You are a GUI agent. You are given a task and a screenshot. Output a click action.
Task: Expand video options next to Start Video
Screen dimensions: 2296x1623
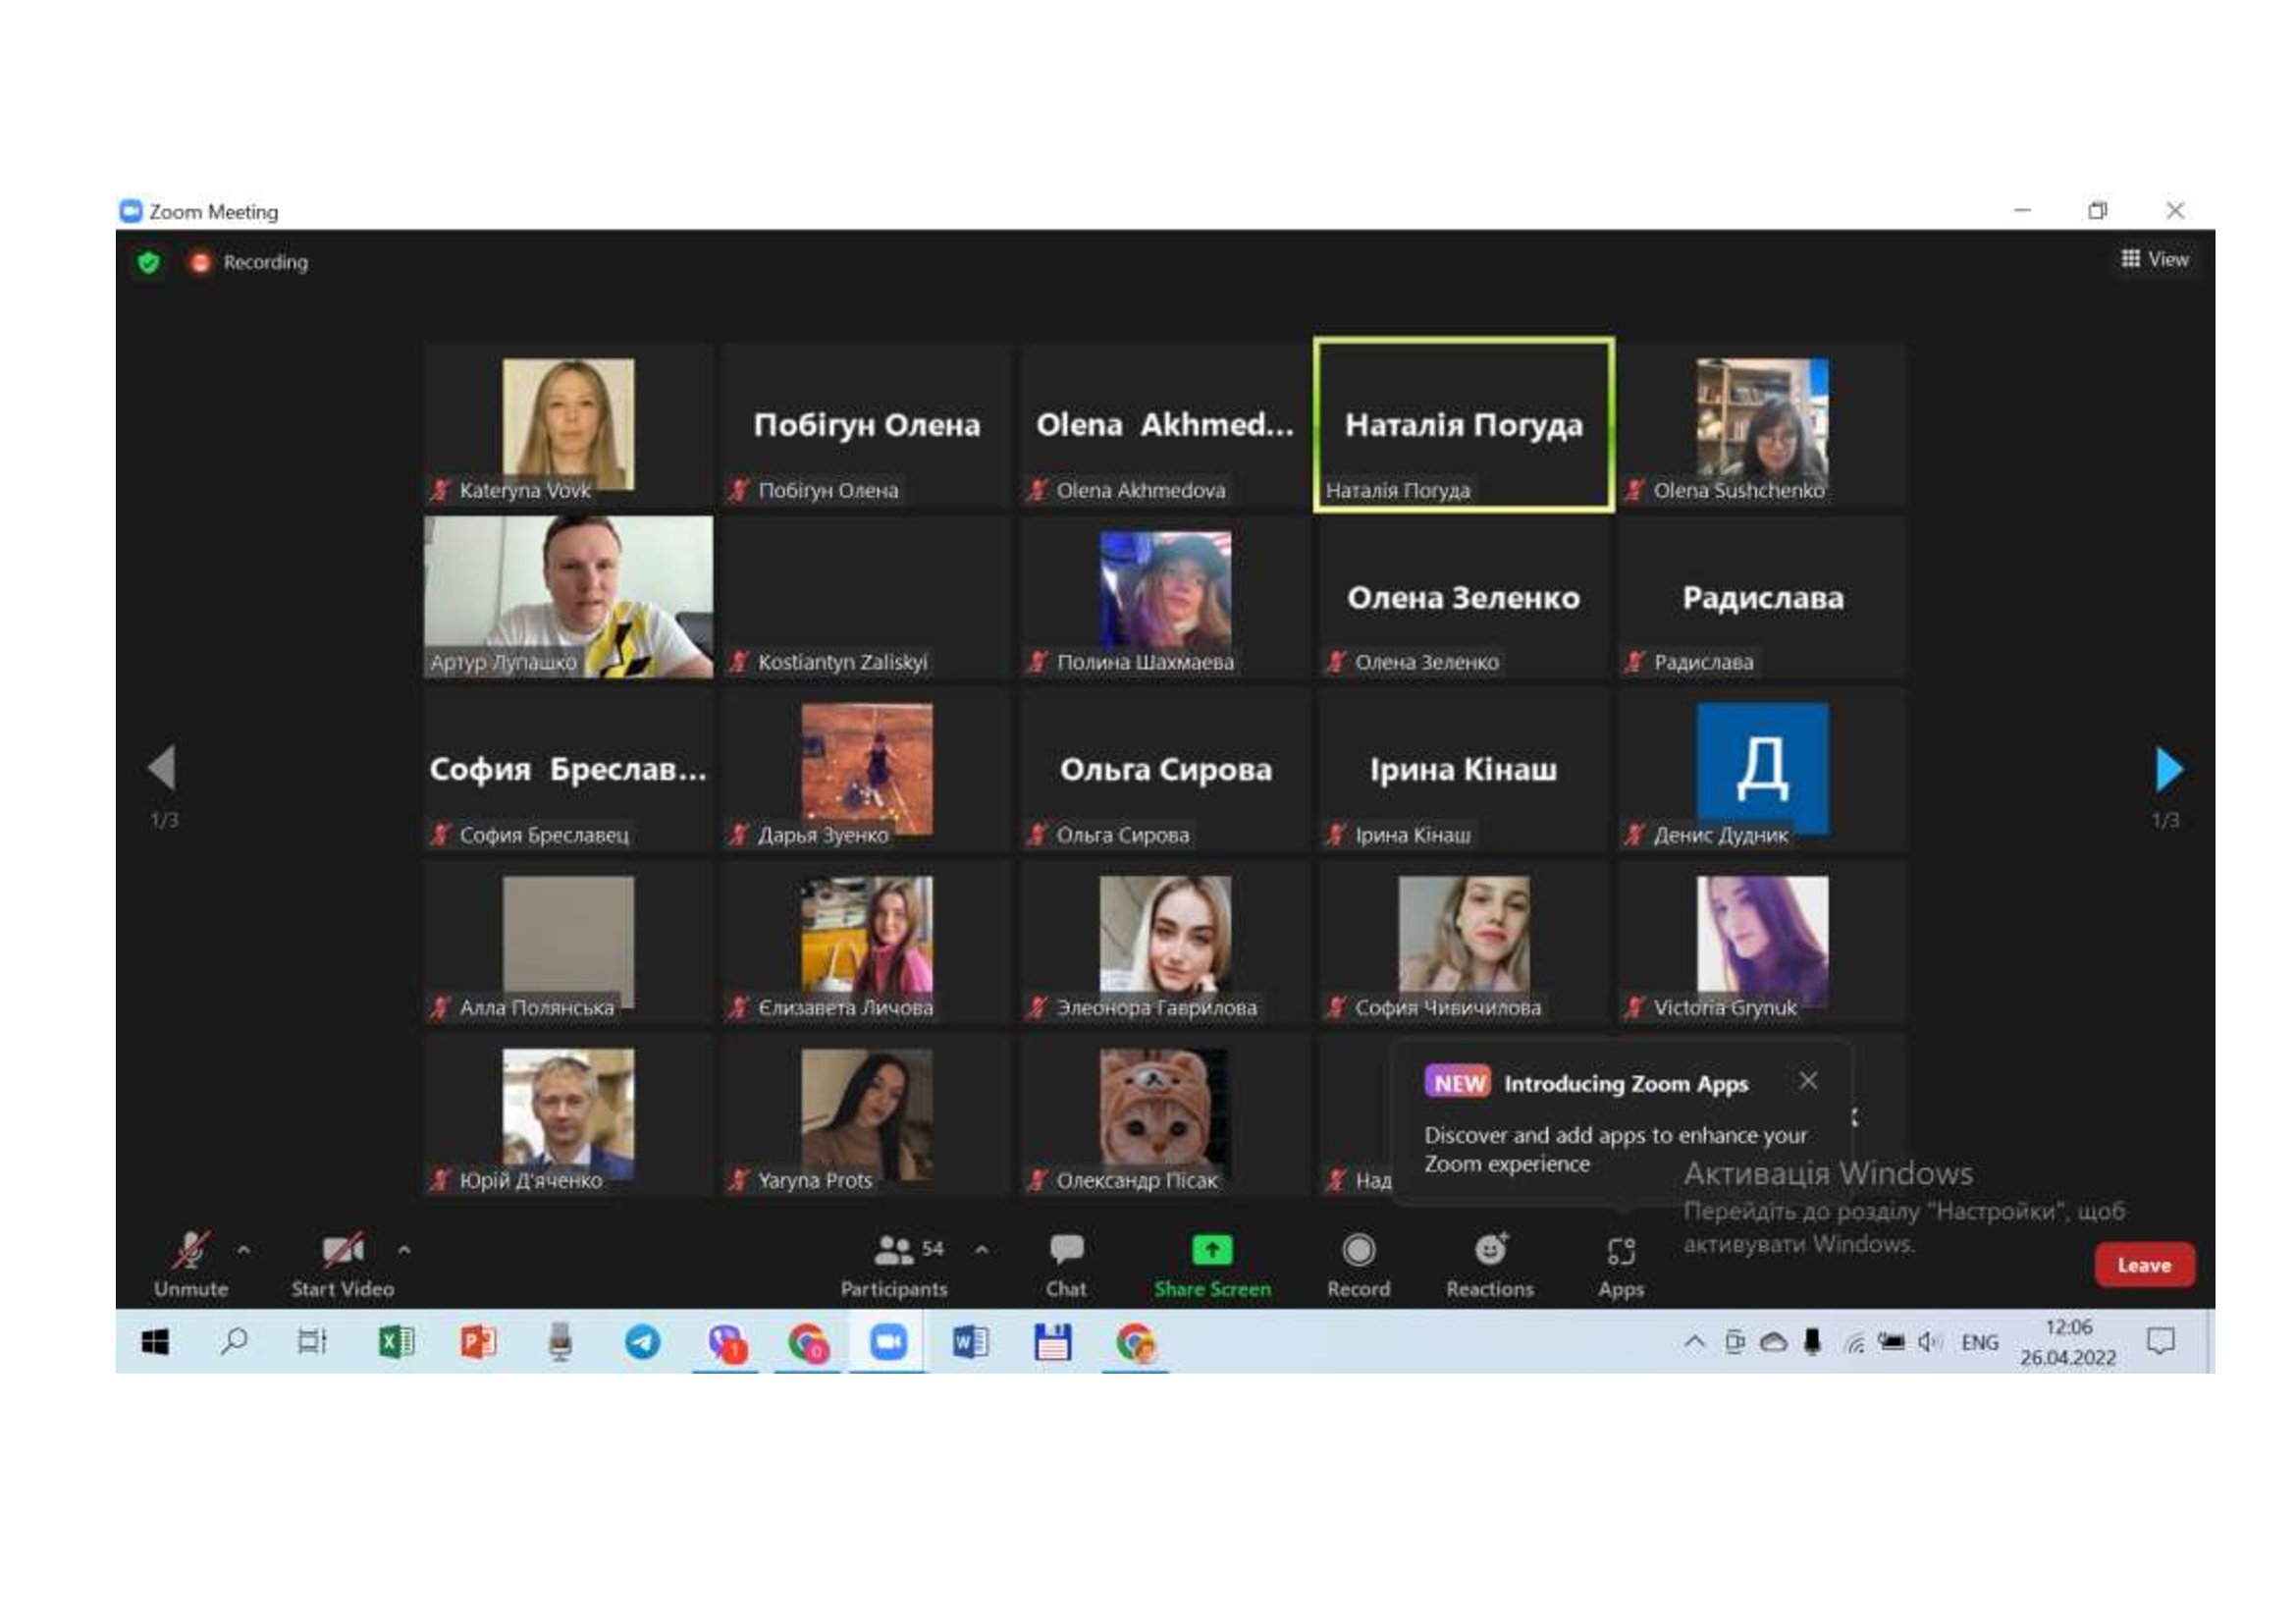(x=404, y=1250)
